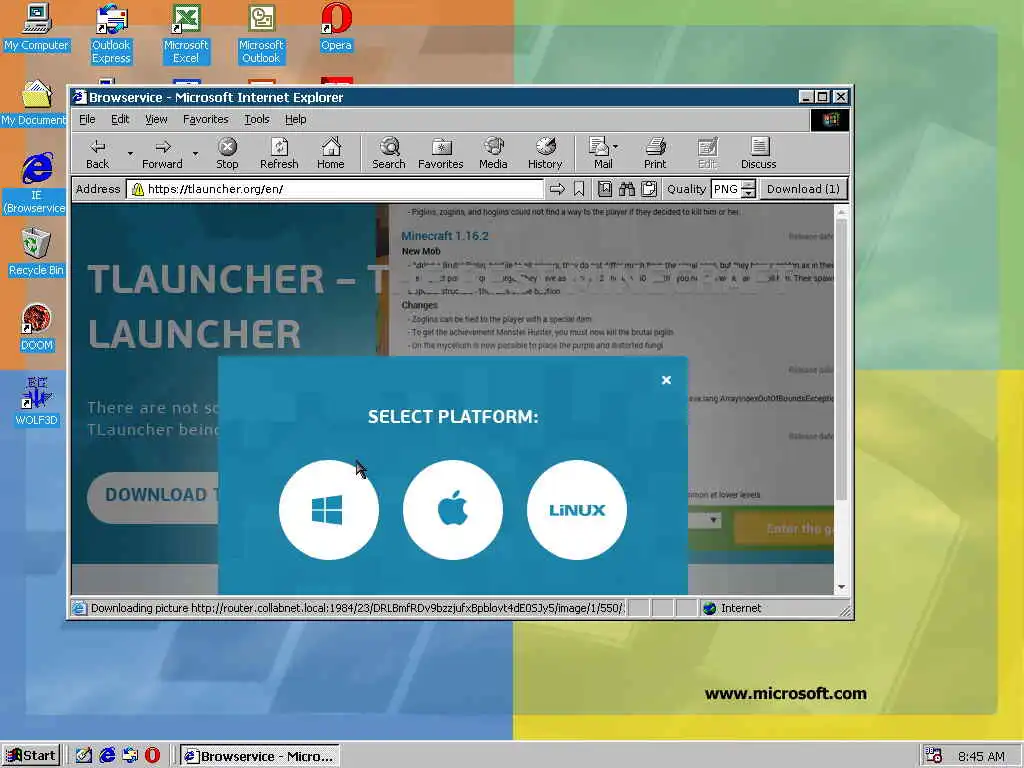Open the File menu
The width and height of the screenshot is (1024, 768).
pyautogui.click(x=87, y=120)
